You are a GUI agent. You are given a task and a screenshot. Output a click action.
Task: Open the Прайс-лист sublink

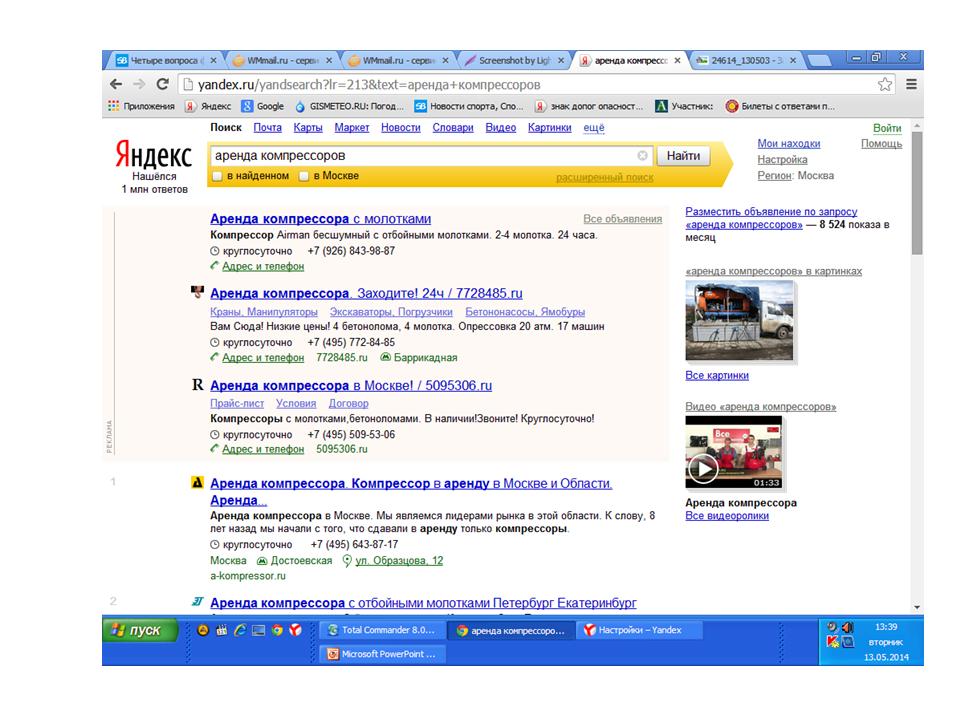pos(236,403)
